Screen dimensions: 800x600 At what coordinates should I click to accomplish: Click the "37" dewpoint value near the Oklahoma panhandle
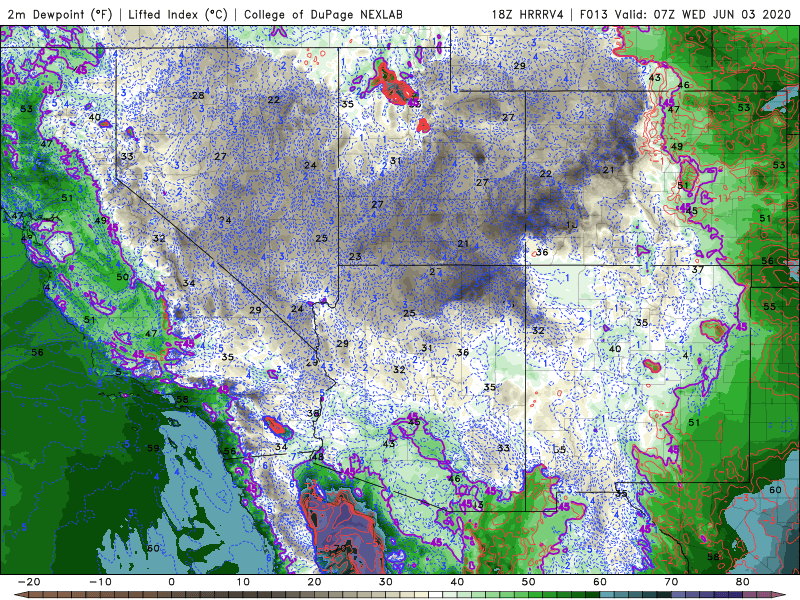tap(697, 269)
